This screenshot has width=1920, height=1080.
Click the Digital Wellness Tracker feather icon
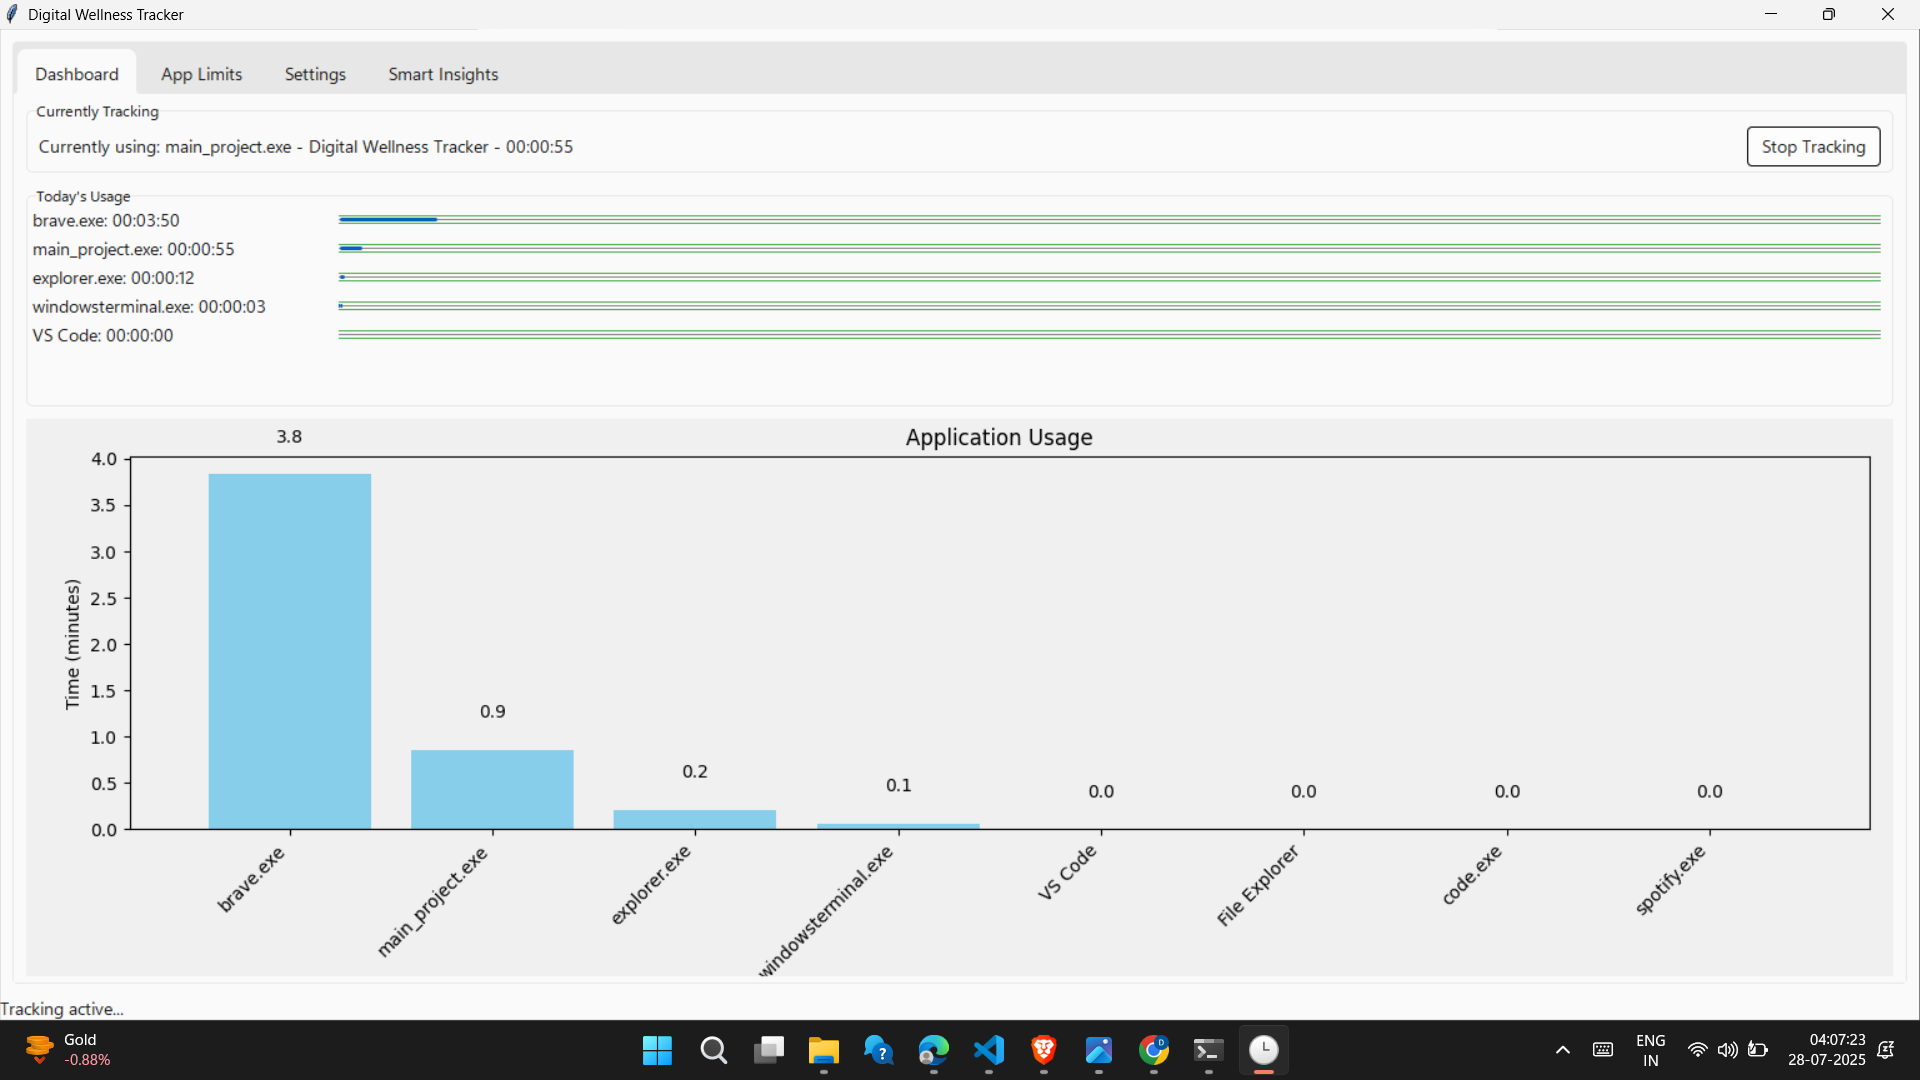(12, 14)
